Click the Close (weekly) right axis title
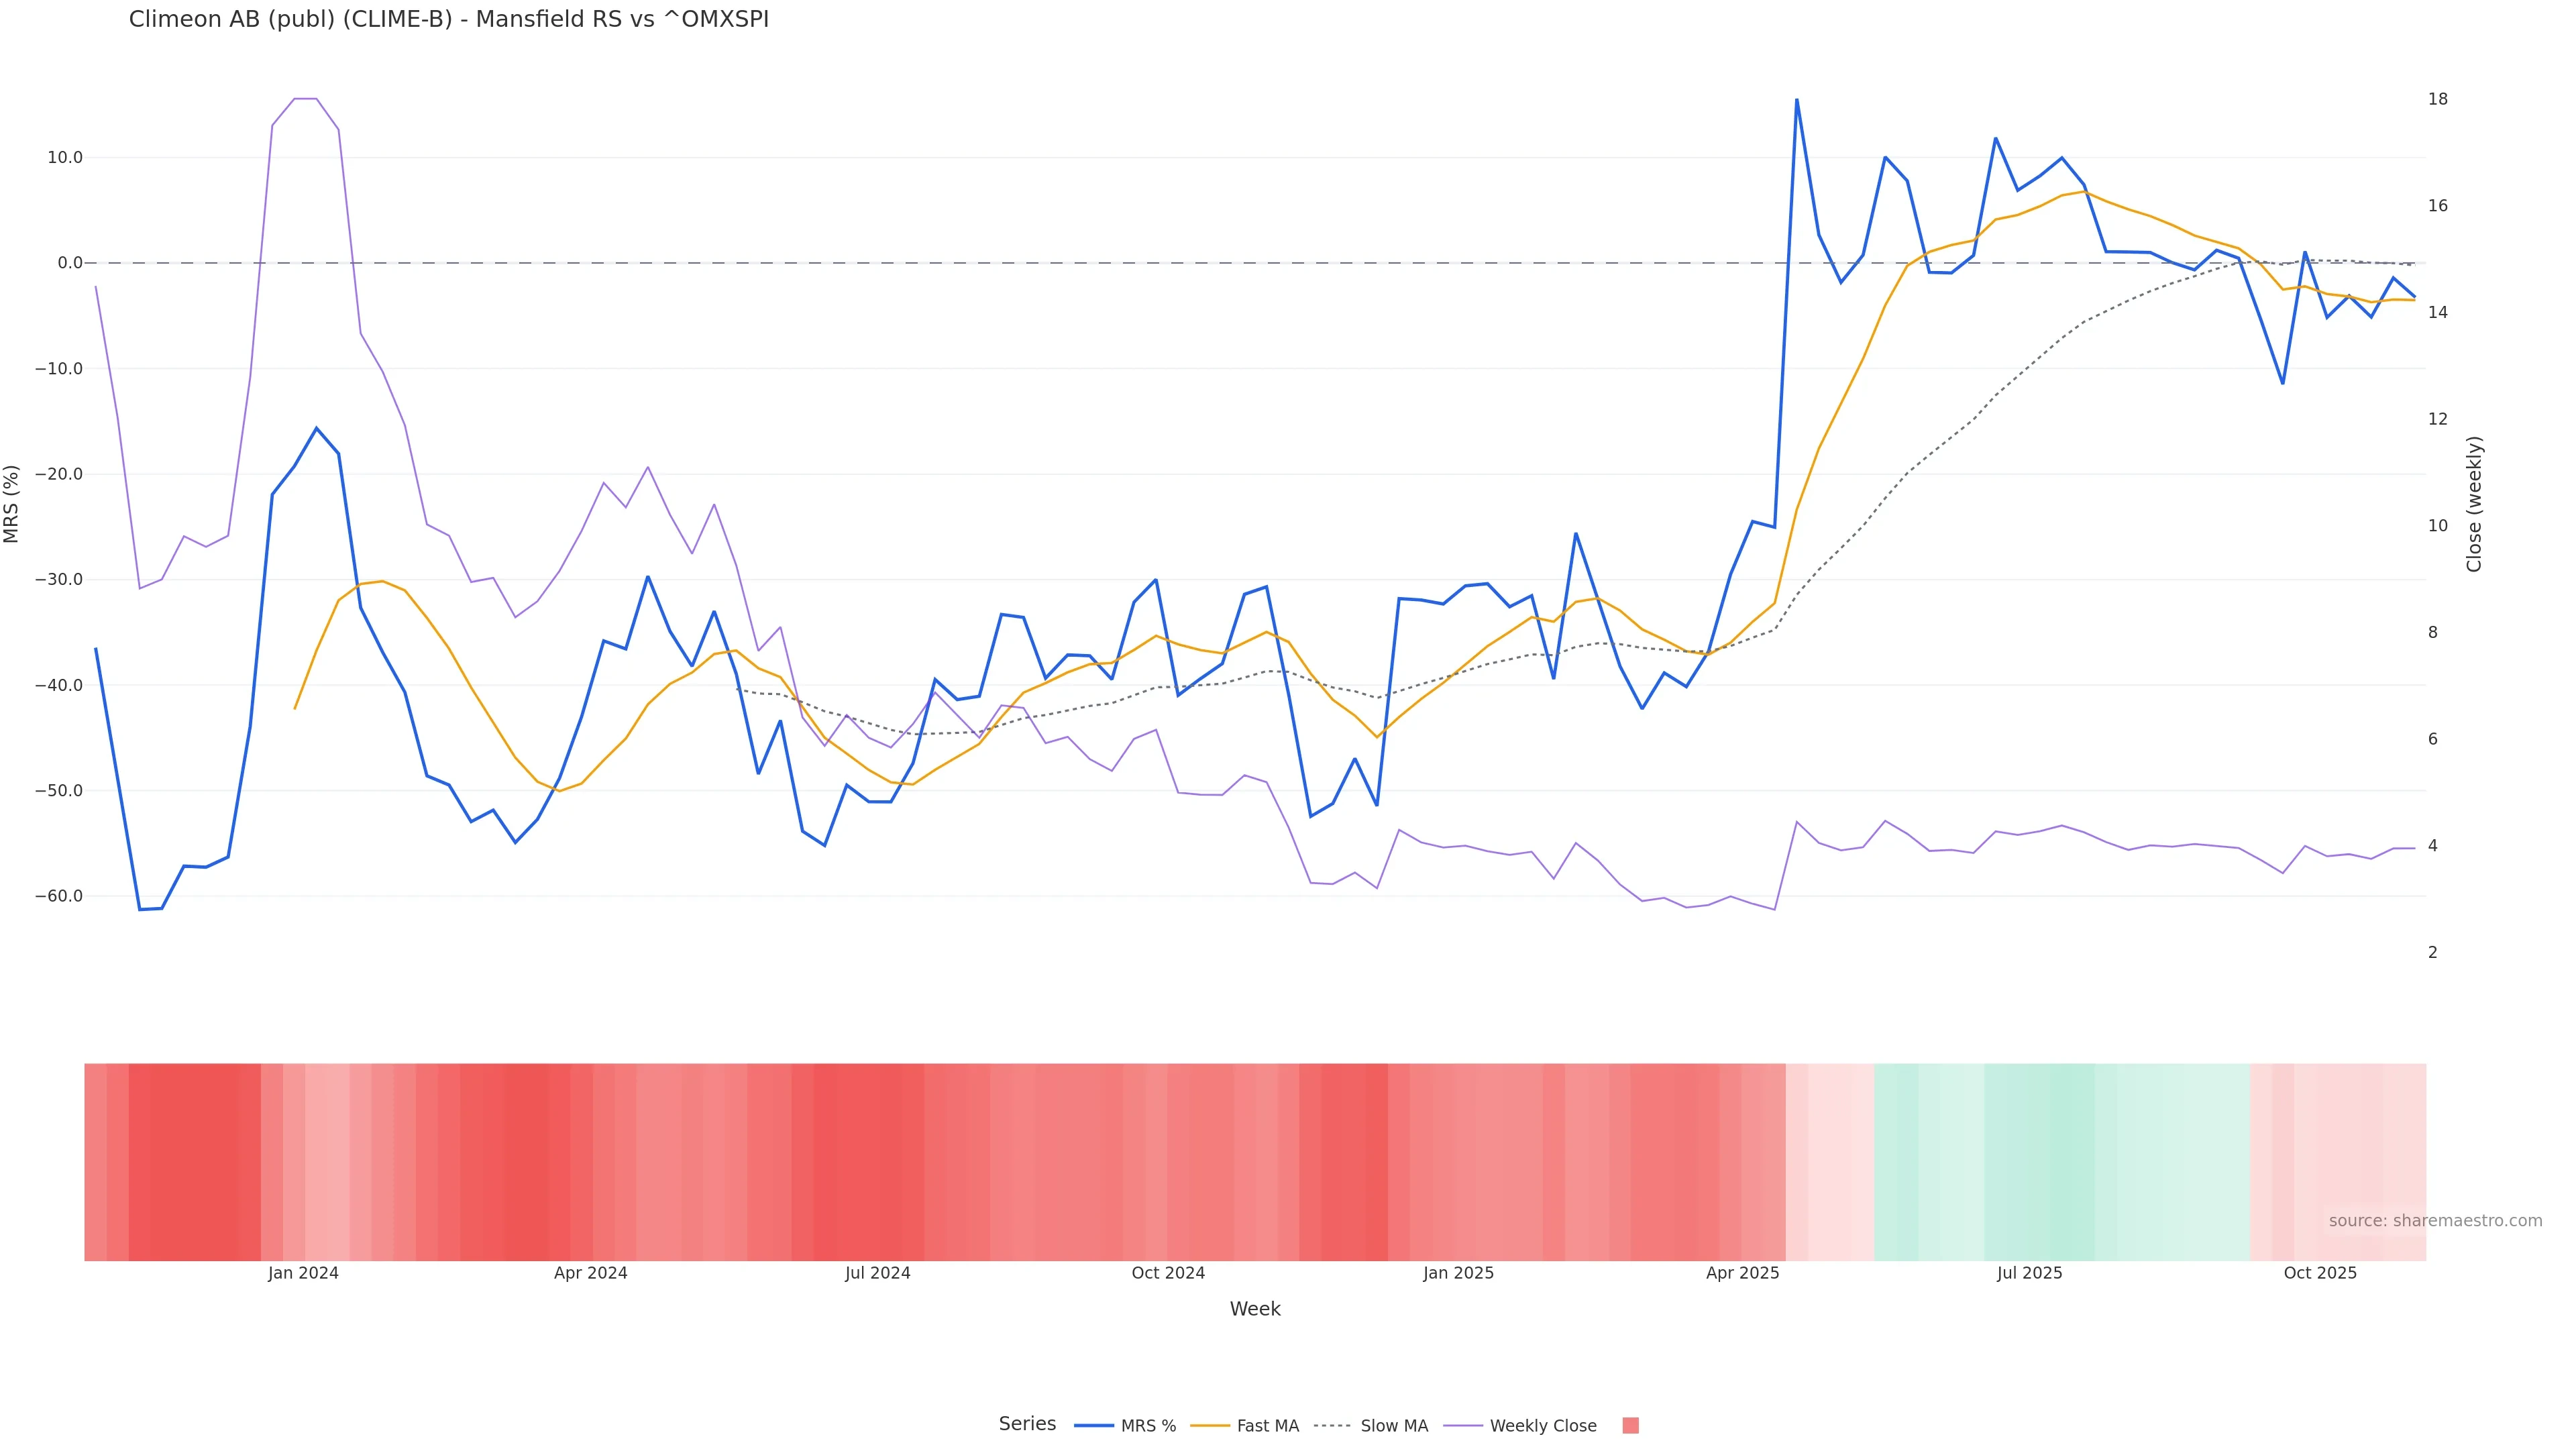2576x1449 pixels. [2474, 504]
